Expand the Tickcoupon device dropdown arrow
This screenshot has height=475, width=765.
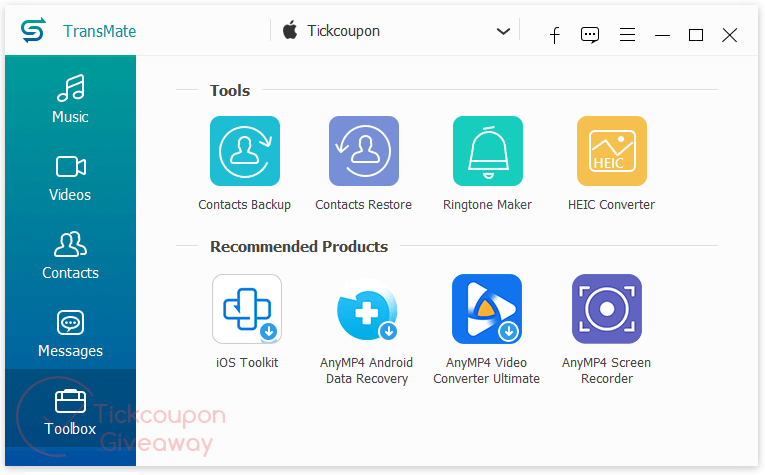(503, 32)
